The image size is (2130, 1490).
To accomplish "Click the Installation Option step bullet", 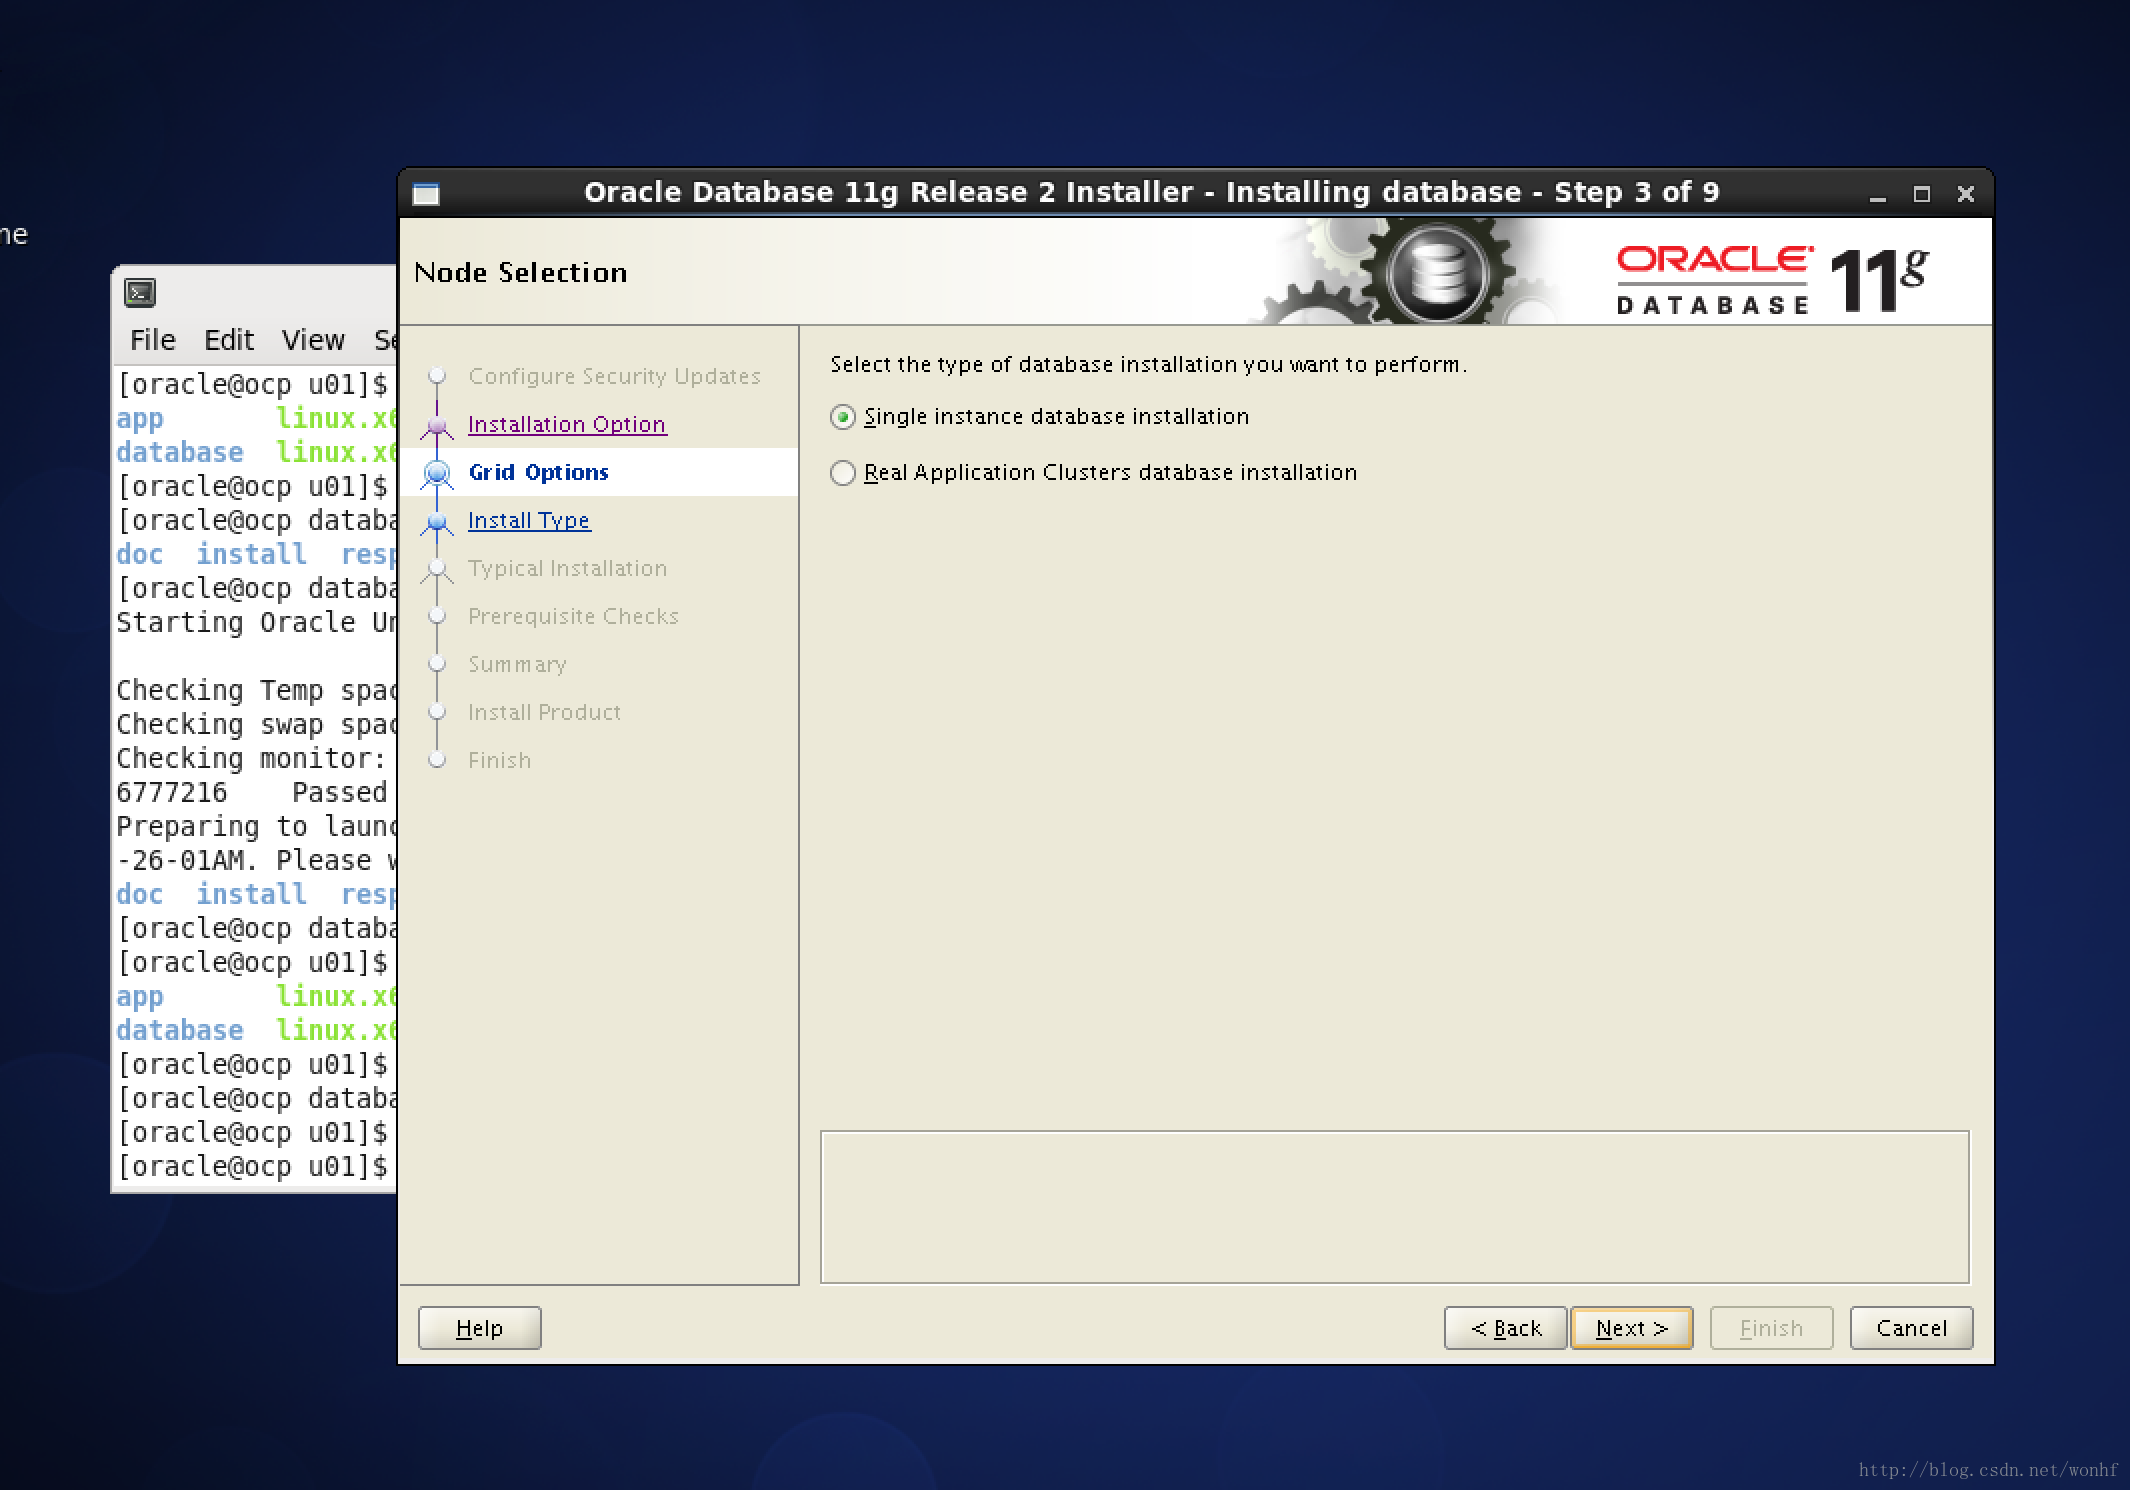I will pyautogui.click(x=437, y=425).
